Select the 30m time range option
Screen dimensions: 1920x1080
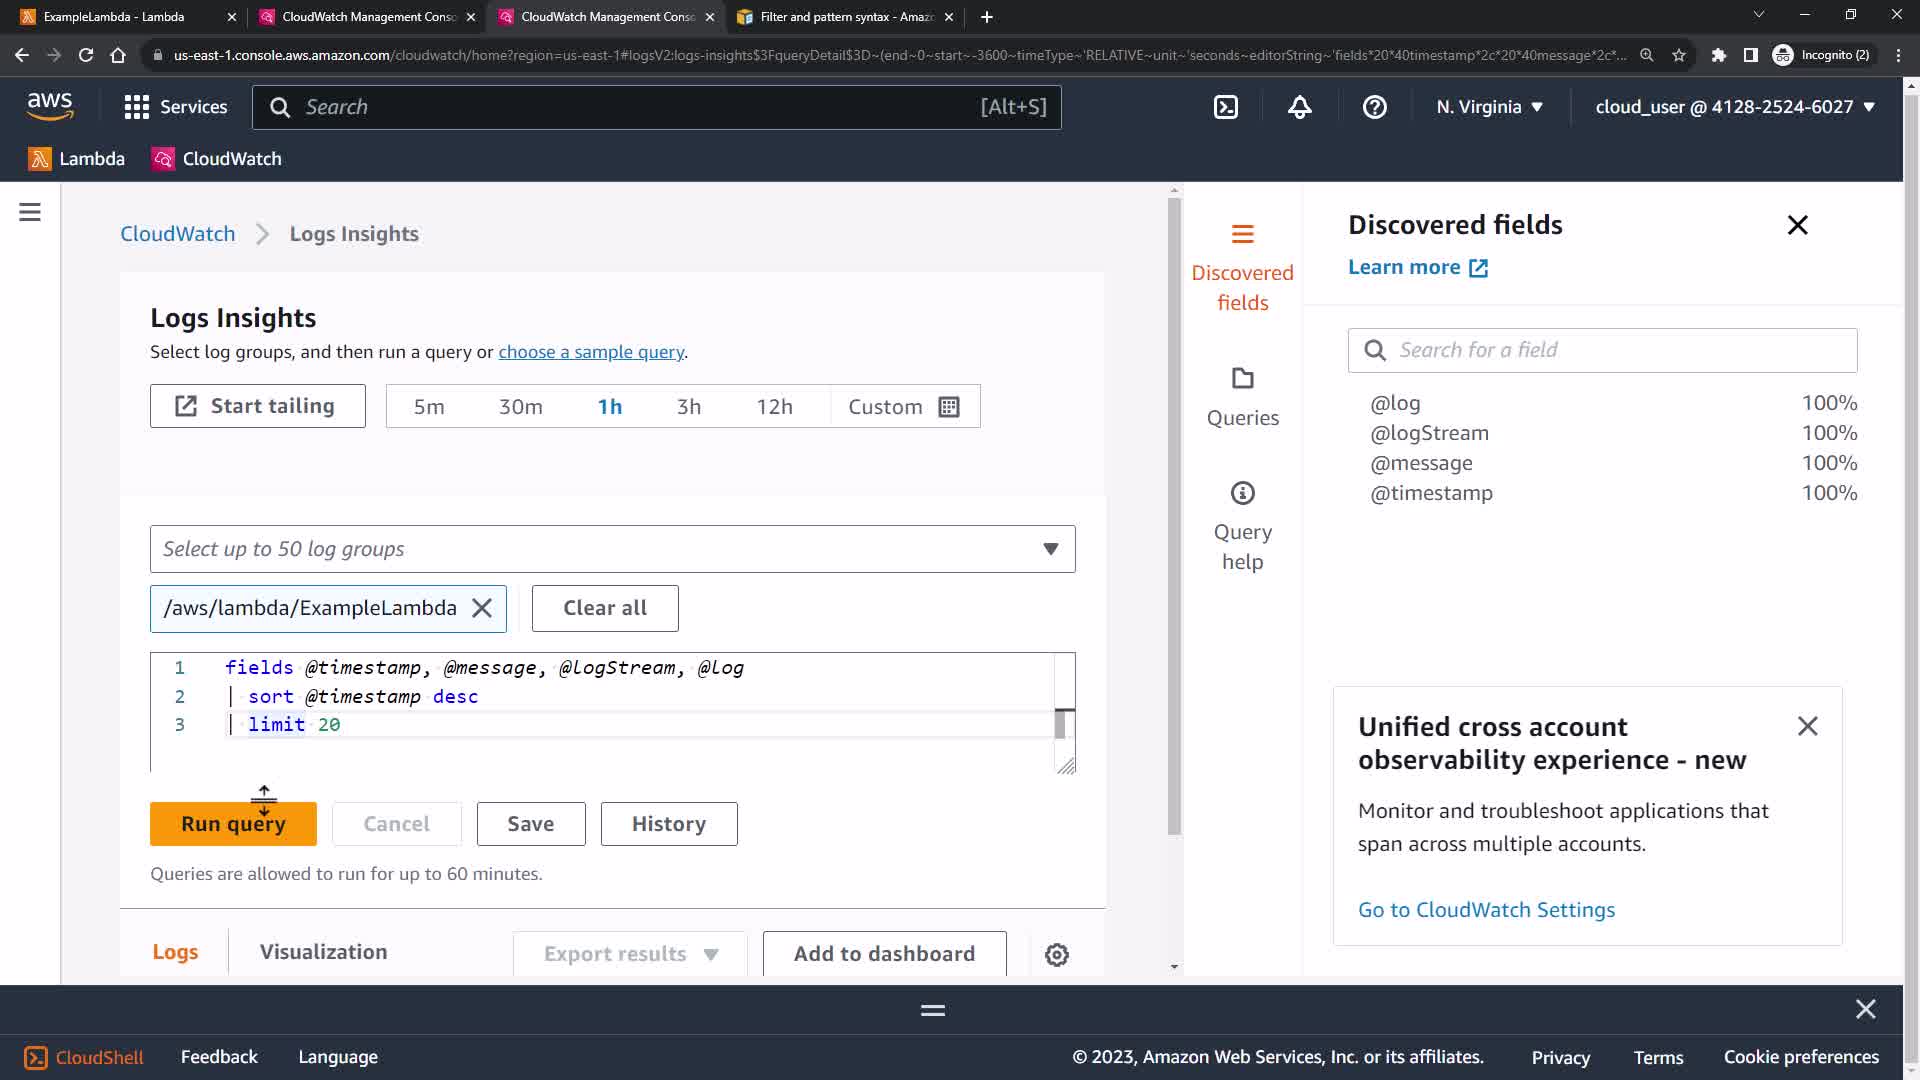(520, 407)
